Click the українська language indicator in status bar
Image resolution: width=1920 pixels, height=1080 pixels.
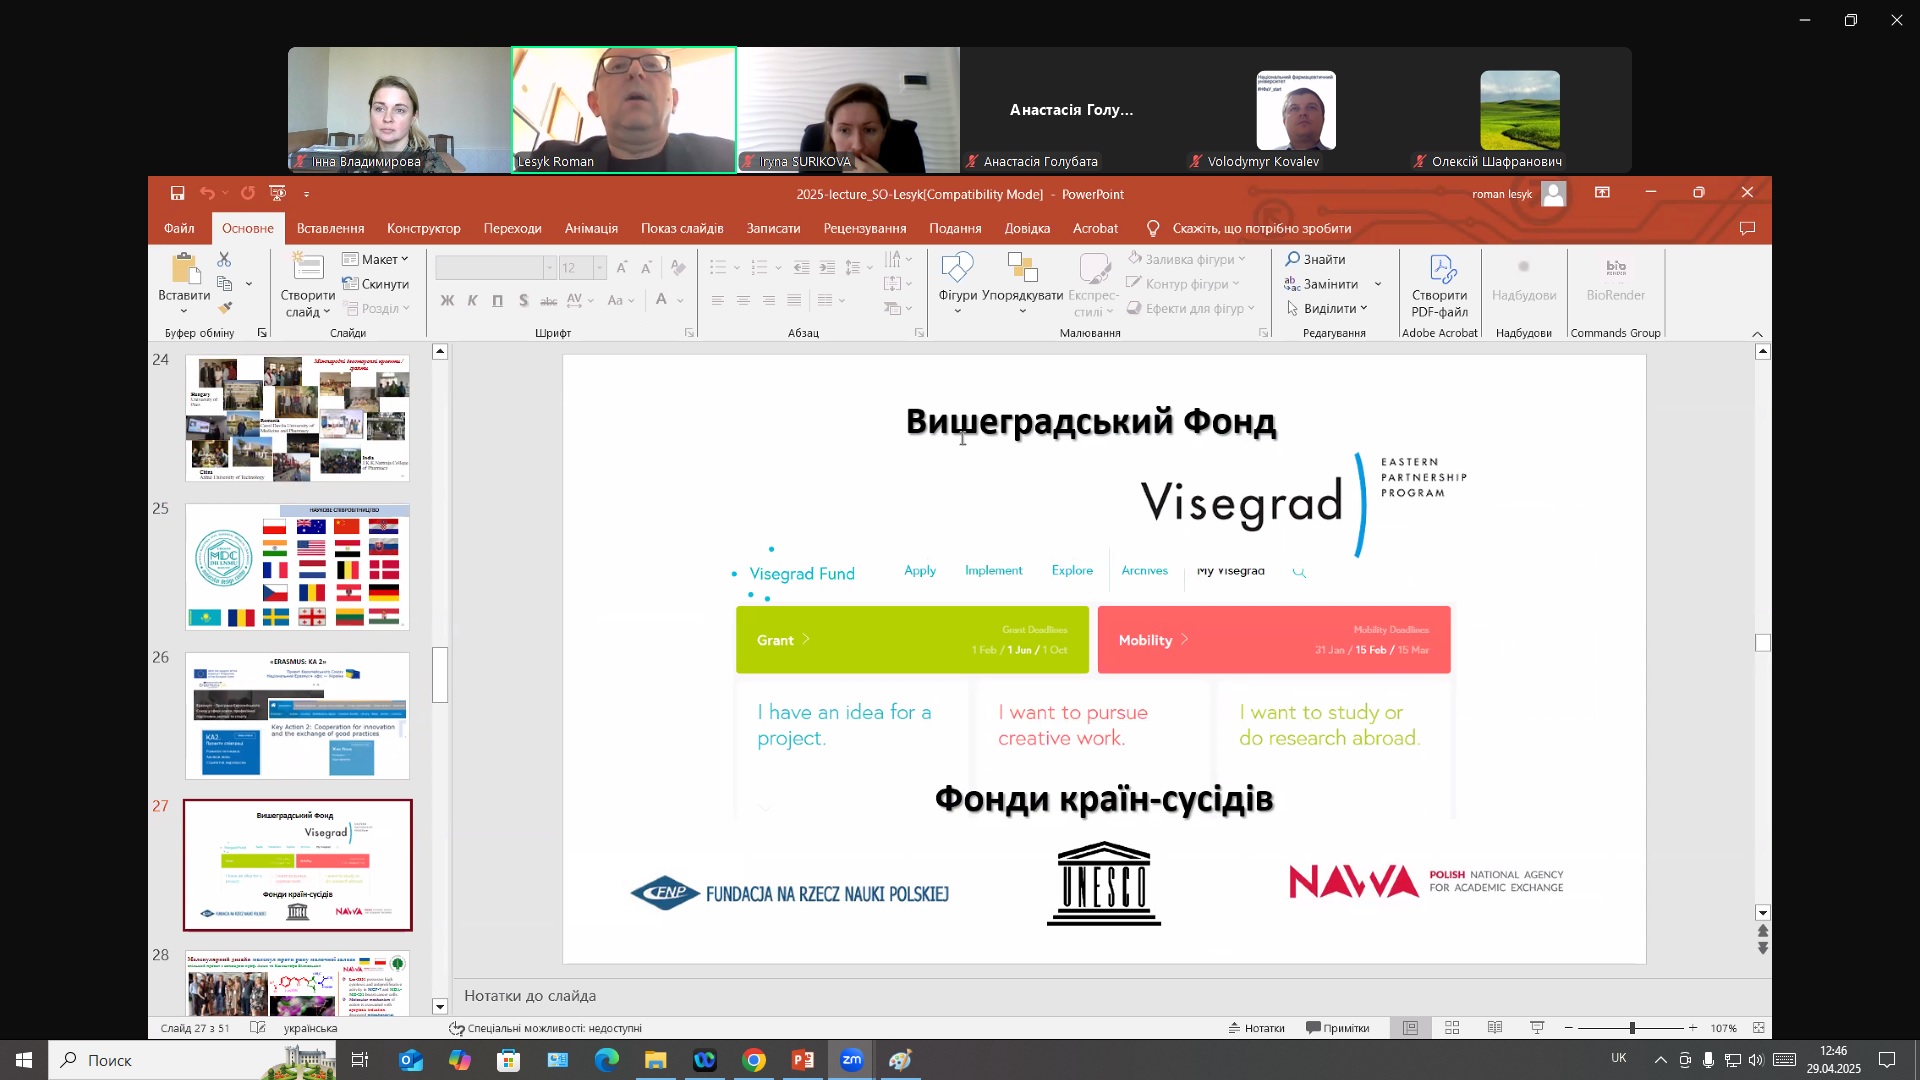pyautogui.click(x=310, y=1028)
